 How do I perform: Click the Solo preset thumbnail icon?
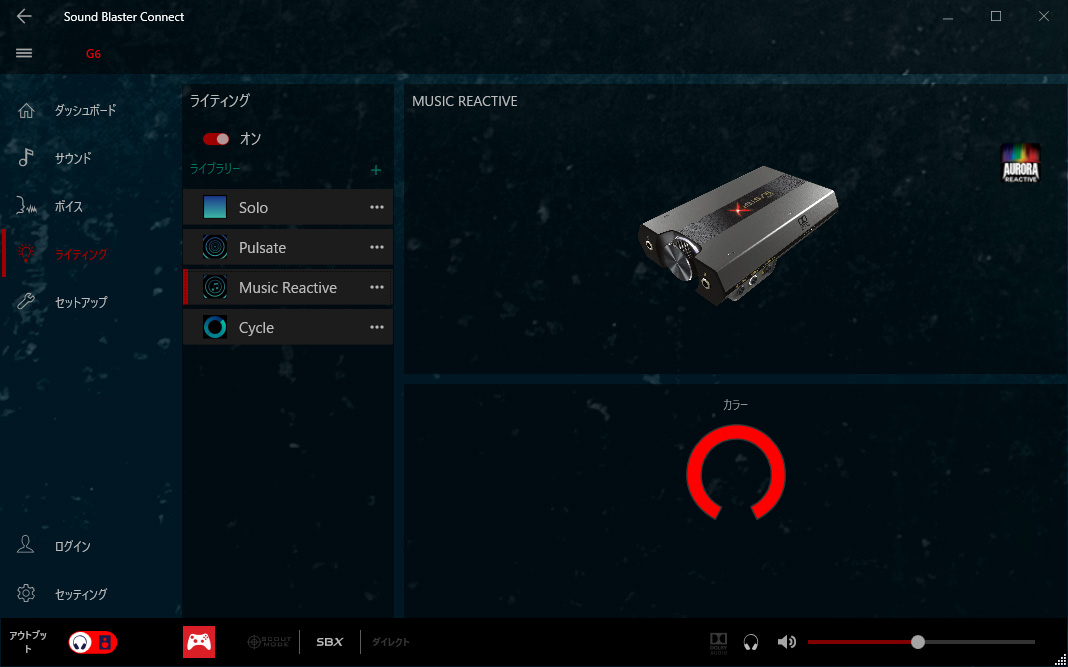(x=215, y=207)
